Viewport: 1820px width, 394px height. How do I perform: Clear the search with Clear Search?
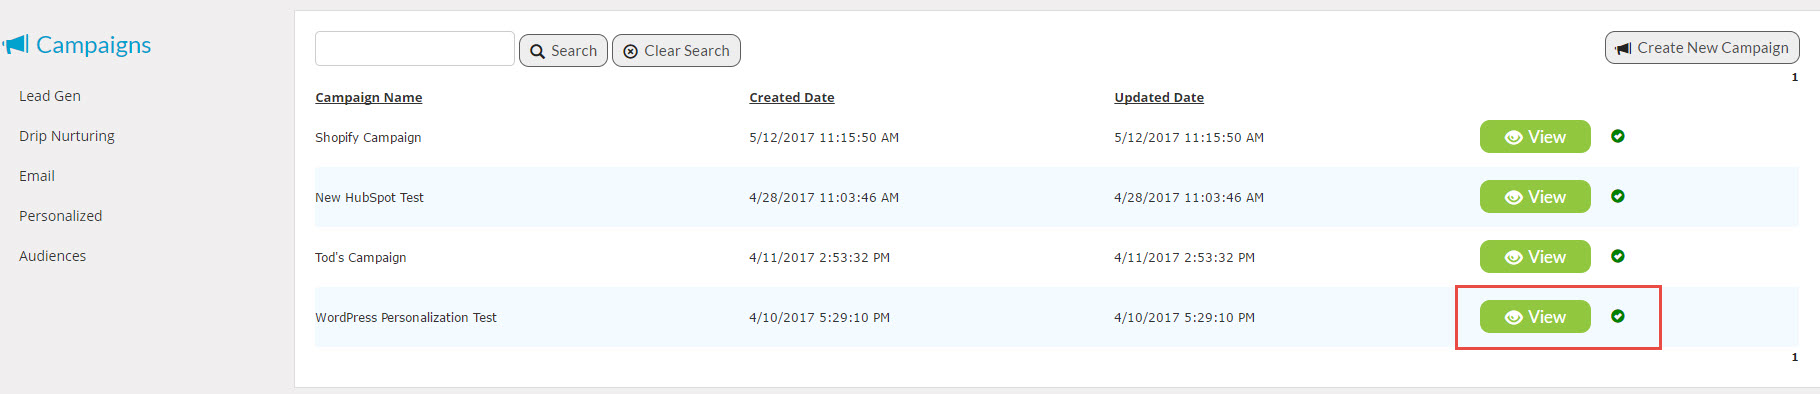click(x=676, y=50)
